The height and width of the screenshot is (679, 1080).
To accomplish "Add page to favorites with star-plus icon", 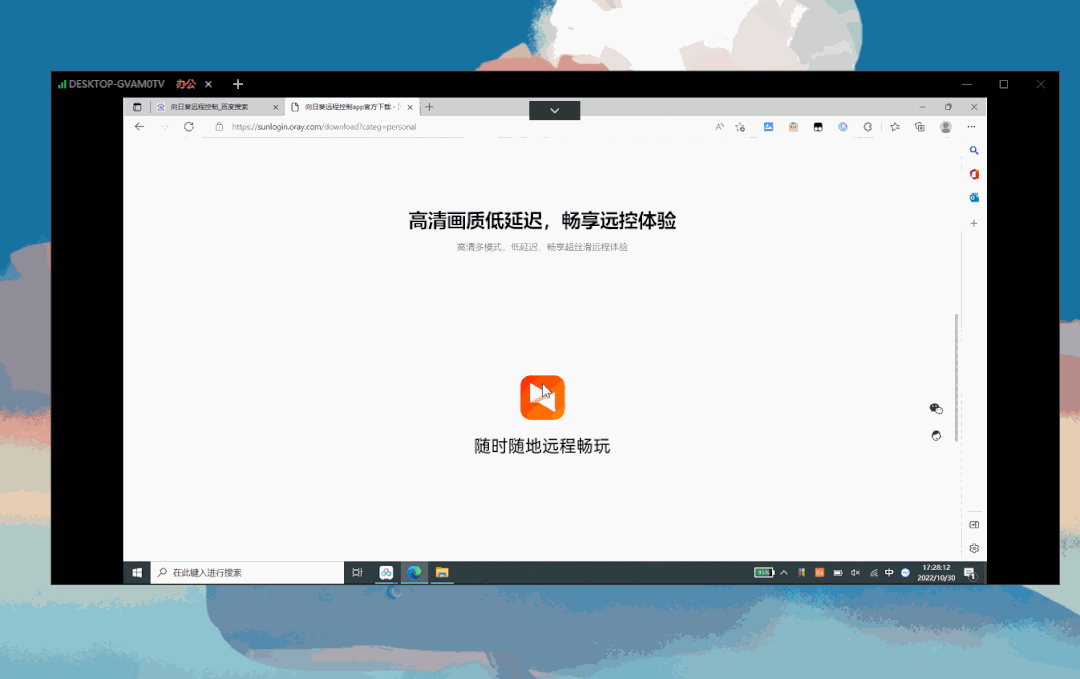I will (740, 127).
